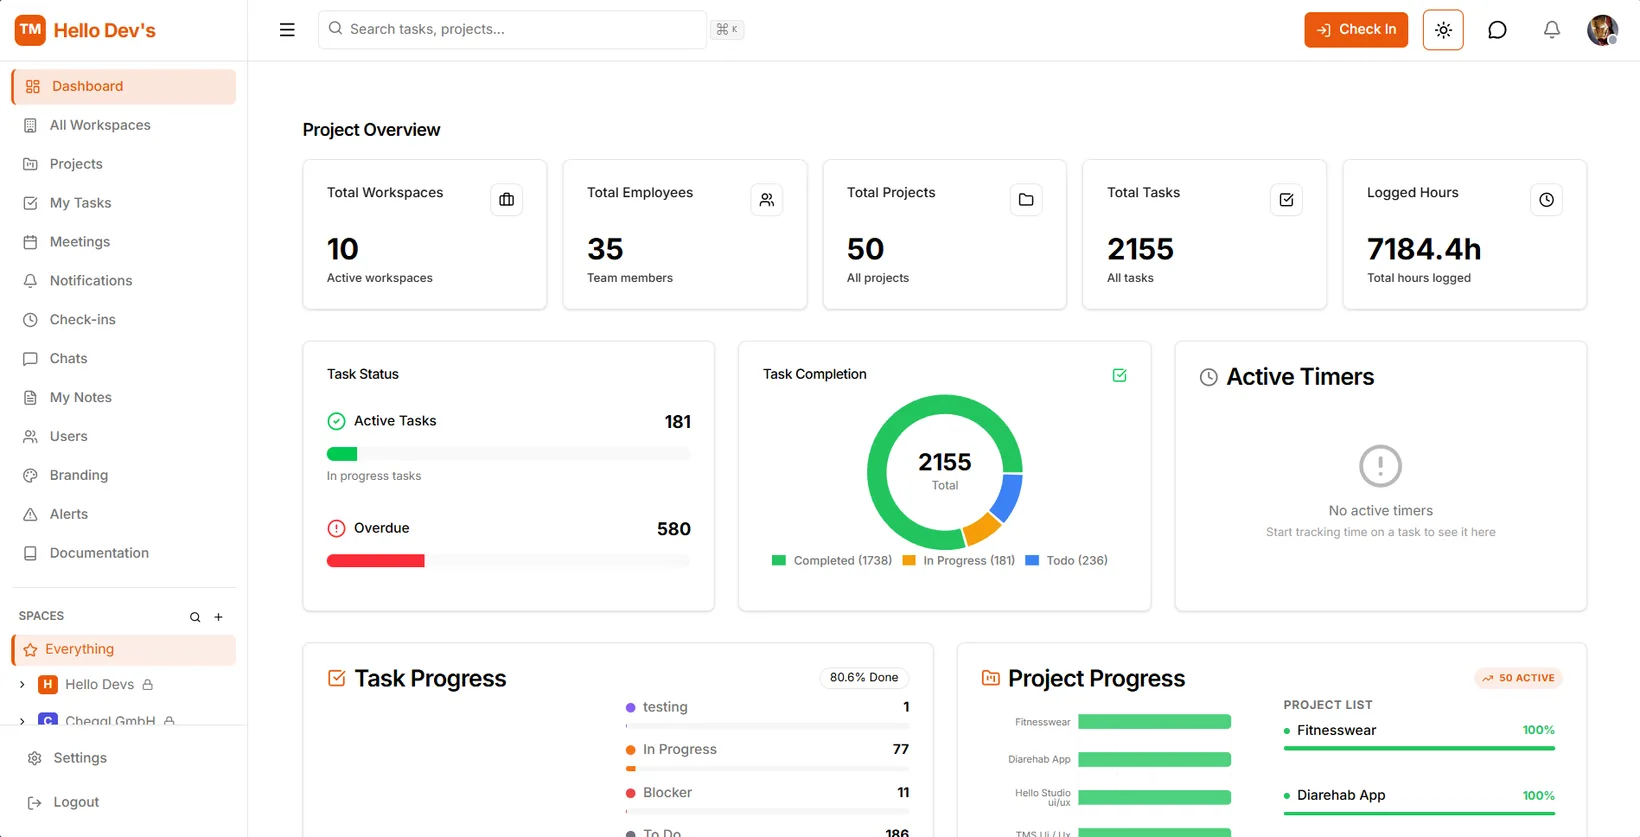The image size is (1640, 837).
Task: Open Projects in the sidebar
Action: coord(124,164)
